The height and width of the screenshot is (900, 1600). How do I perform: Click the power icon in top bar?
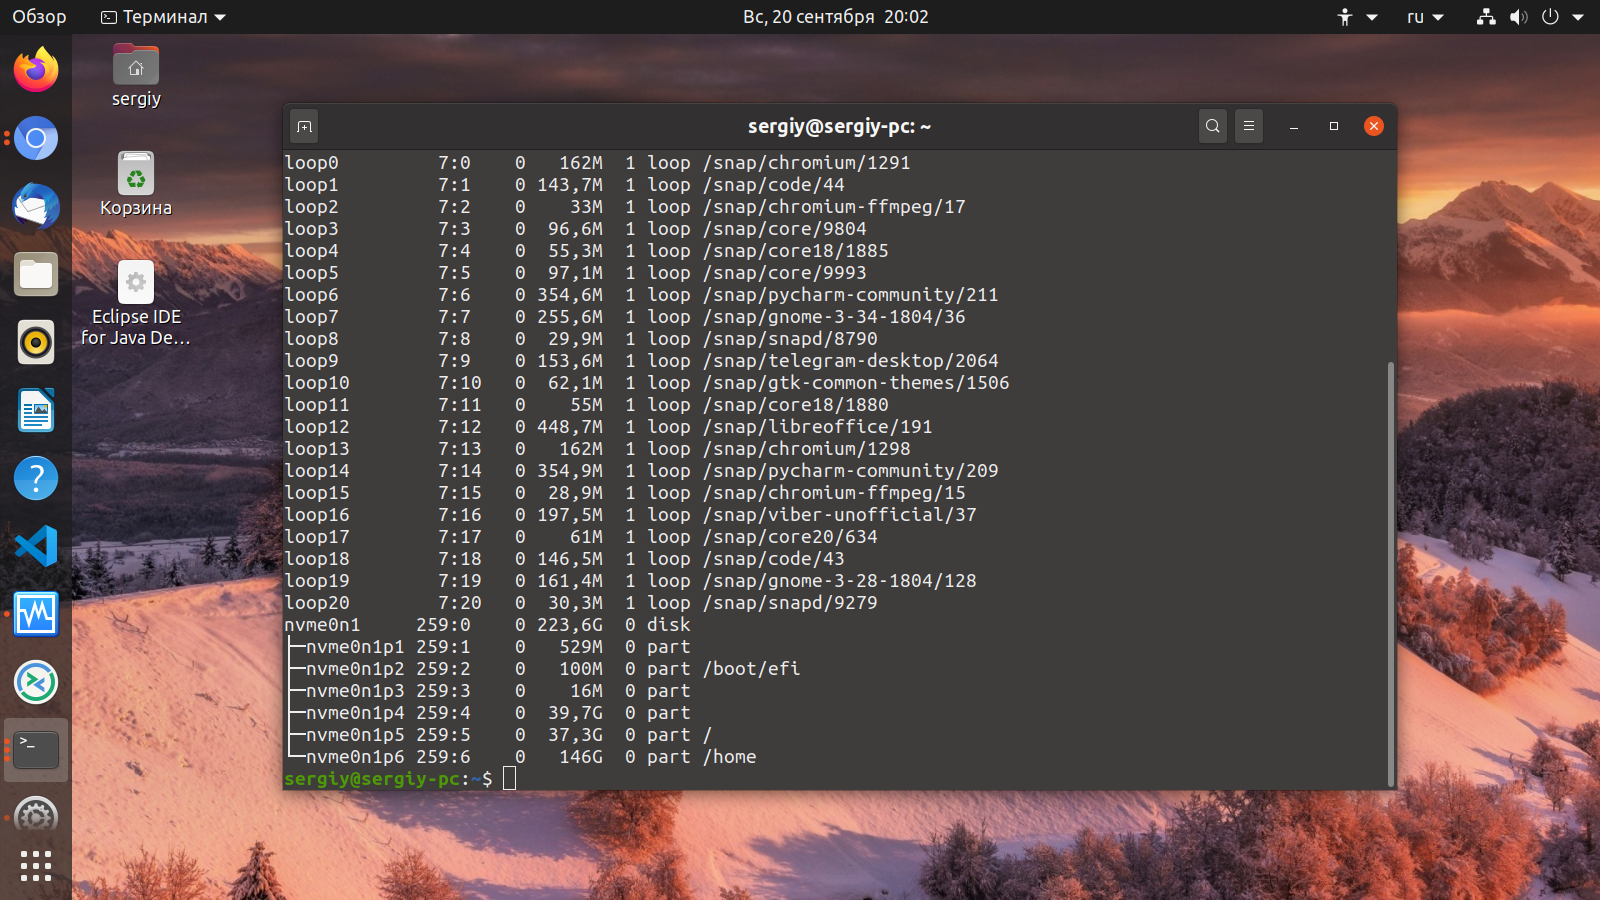tap(1550, 17)
